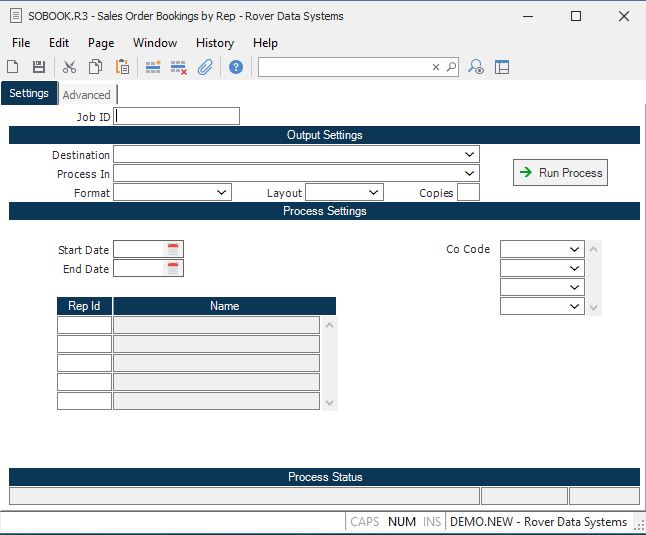646x535 pixels.
Task: Clear the toolbar search box with X
Action: (x=436, y=67)
